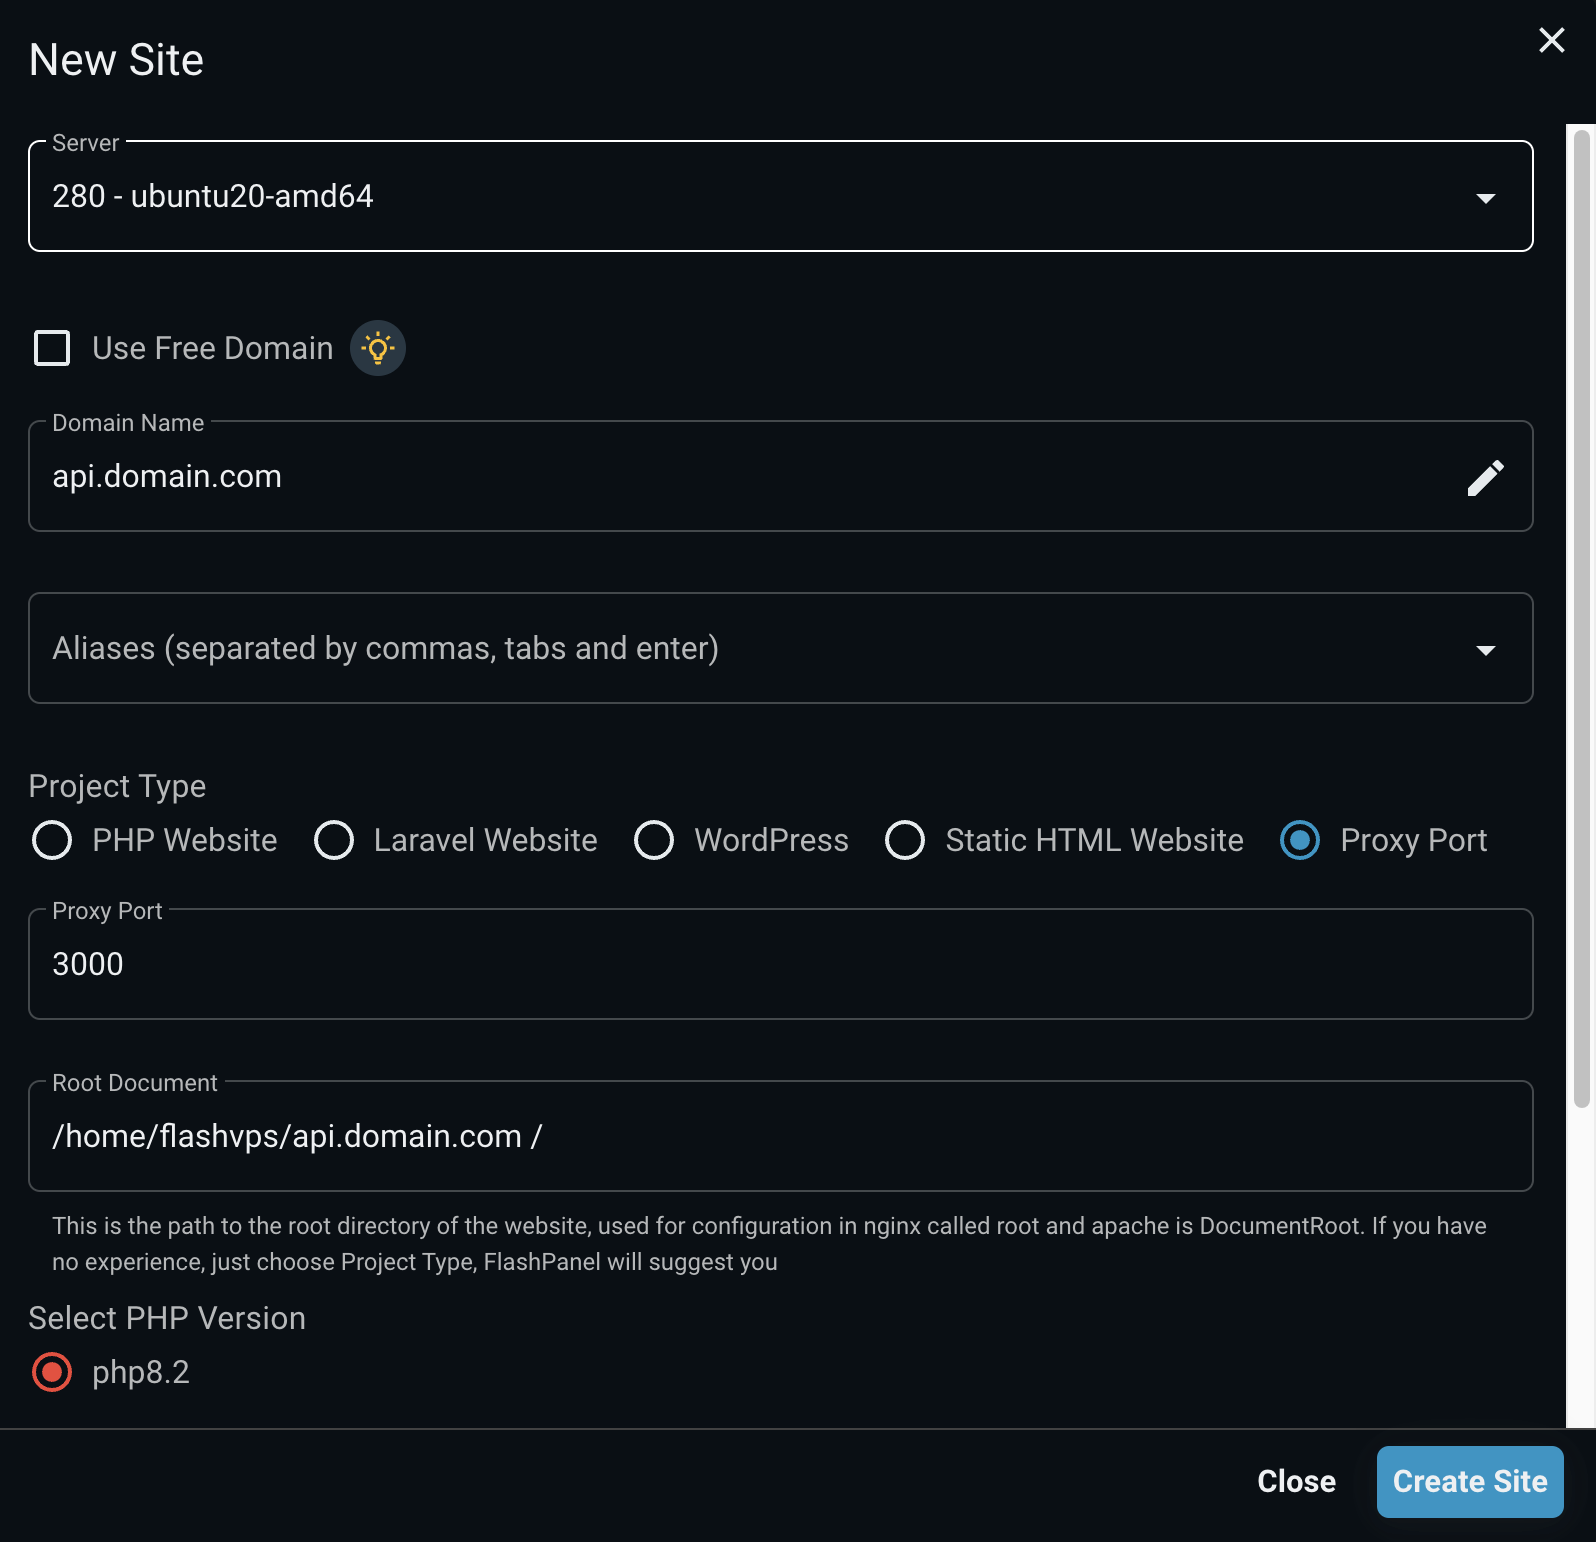The height and width of the screenshot is (1542, 1596).
Task: Open the Server dropdown arrow
Action: click(1485, 198)
